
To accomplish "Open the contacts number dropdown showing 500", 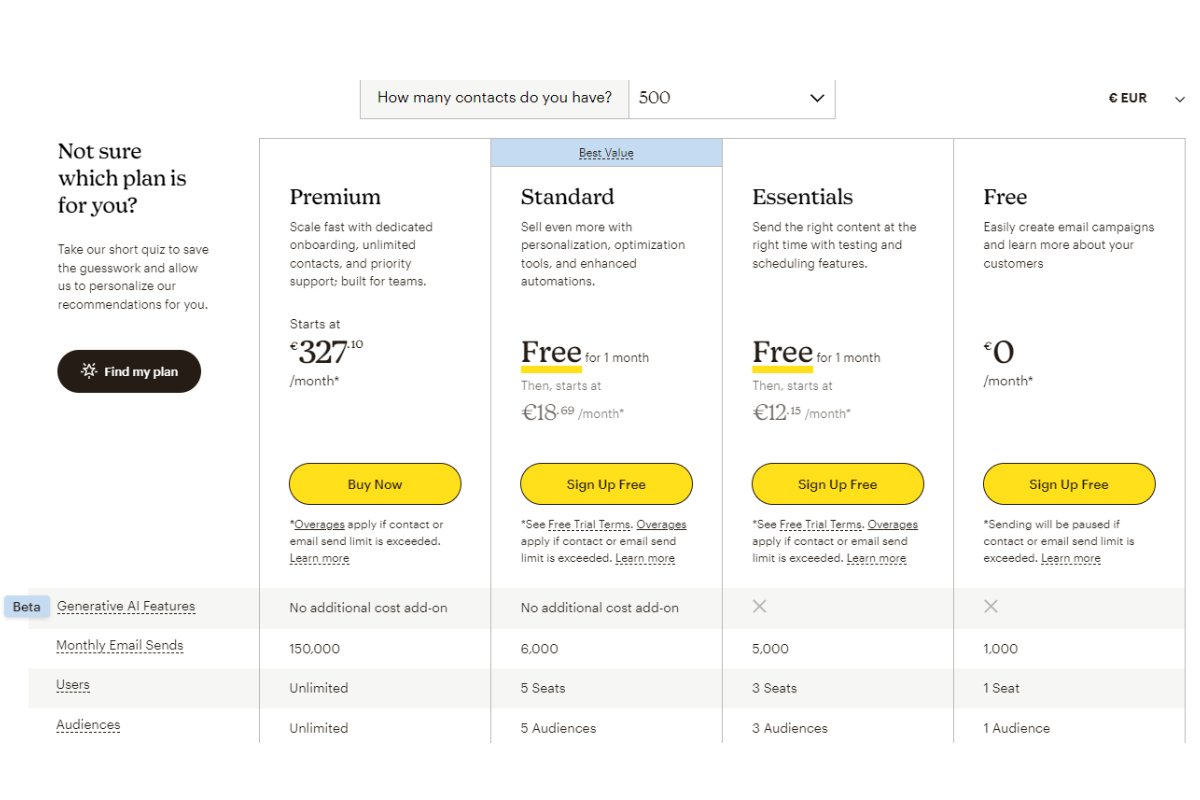I will [732, 98].
